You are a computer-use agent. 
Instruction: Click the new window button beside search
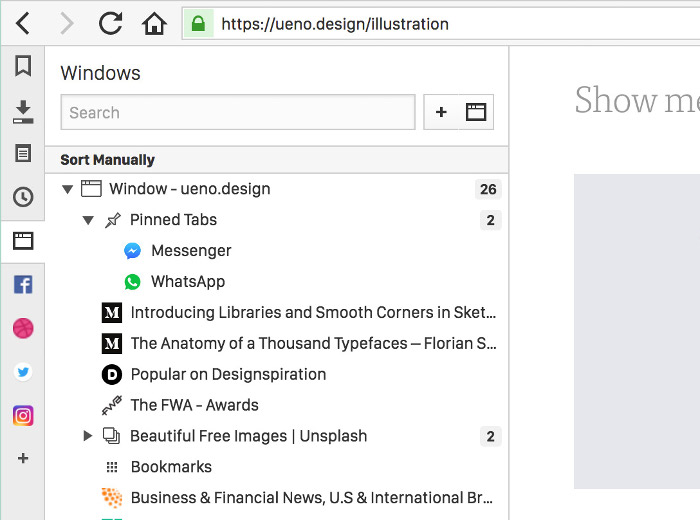pyautogui.click(x=476, y=113)
